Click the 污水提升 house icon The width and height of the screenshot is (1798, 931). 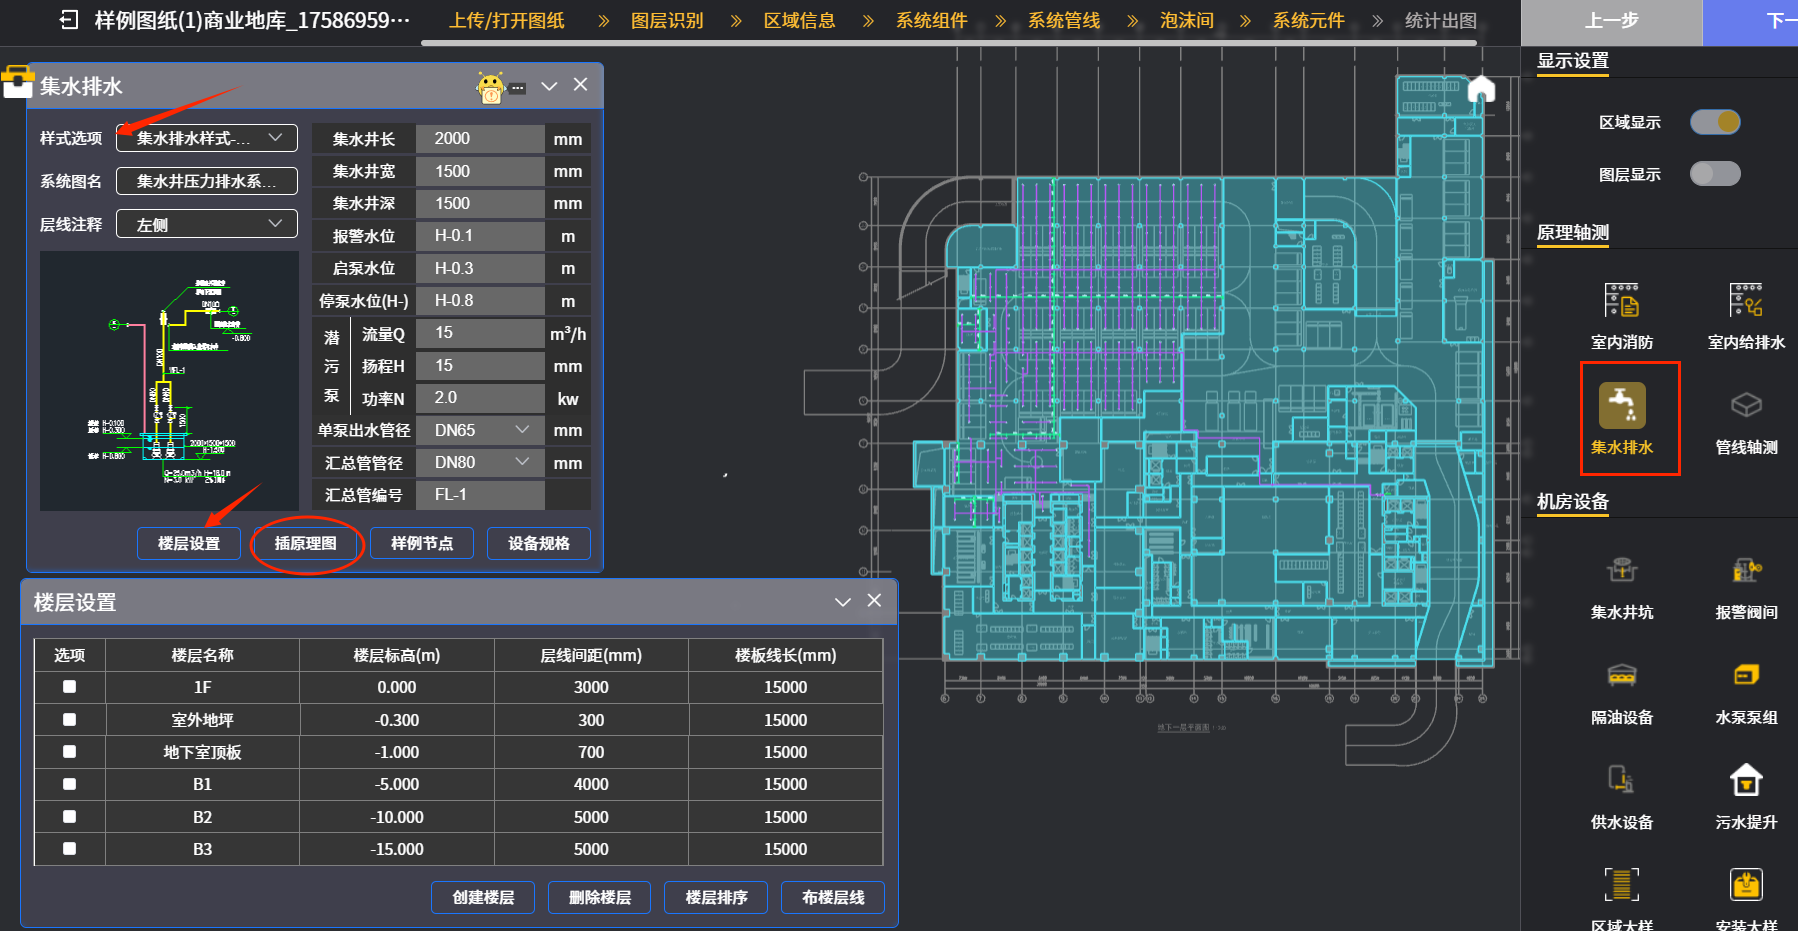click(x=1745, y=781)
